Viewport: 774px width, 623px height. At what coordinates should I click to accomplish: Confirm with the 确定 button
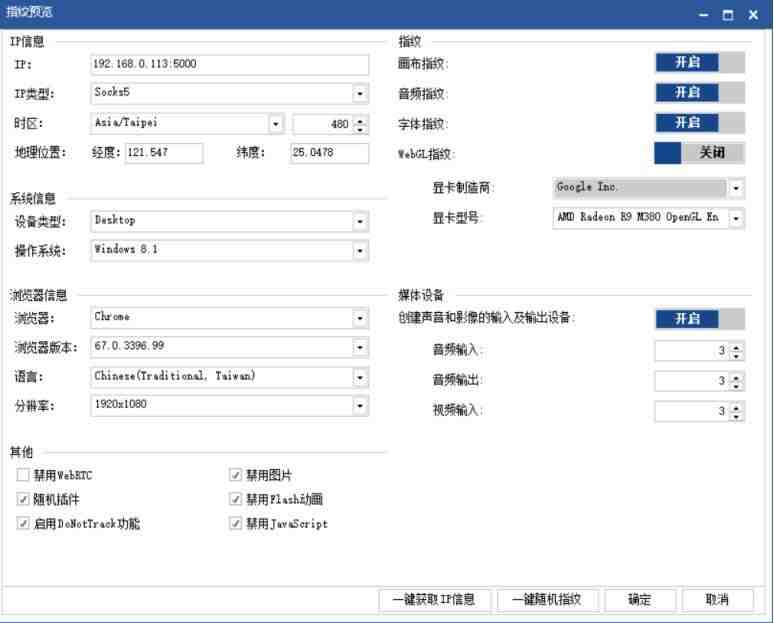coord(640,600)
